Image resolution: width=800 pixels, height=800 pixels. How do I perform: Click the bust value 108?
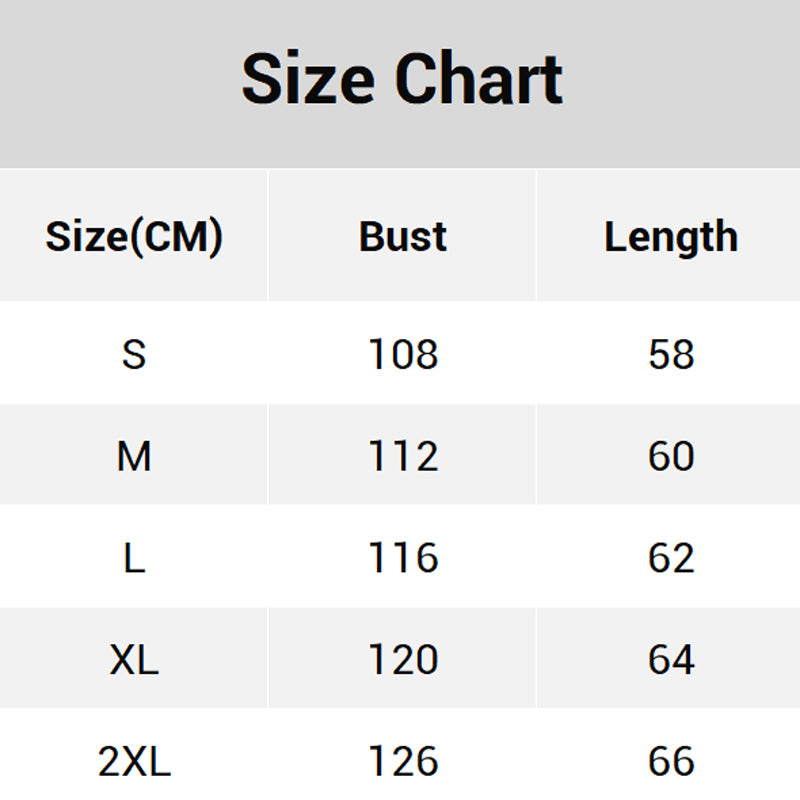403,354
